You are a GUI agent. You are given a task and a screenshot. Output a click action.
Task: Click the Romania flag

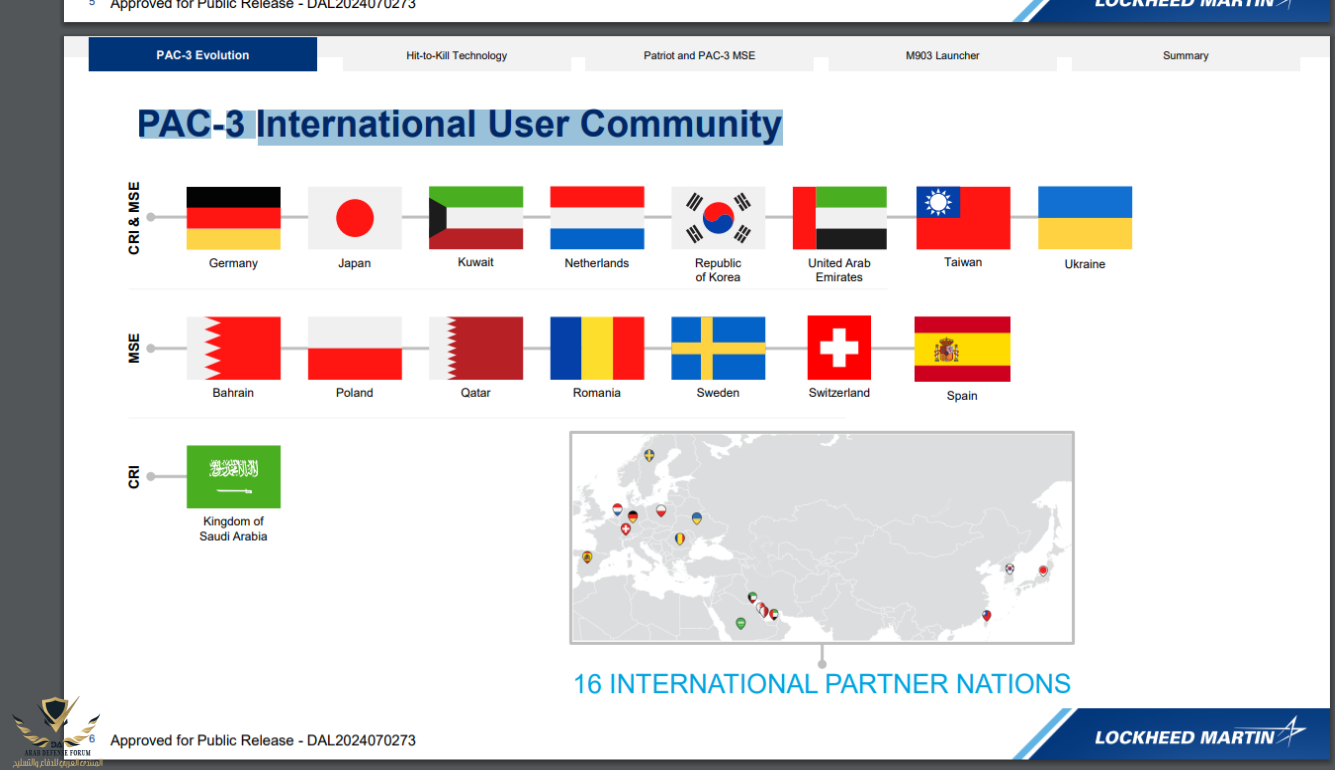[x=597, y=348]
